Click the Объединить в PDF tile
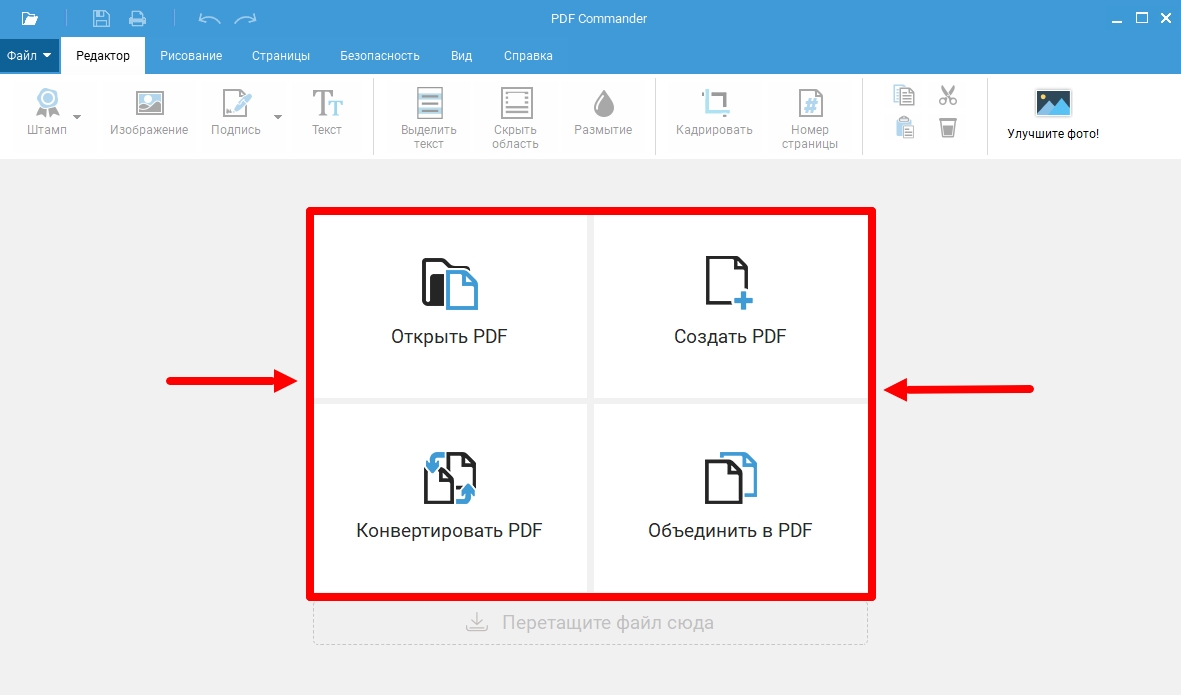Image resolution: width=1181 pixels, height=695 pixels. coord(730,497)
